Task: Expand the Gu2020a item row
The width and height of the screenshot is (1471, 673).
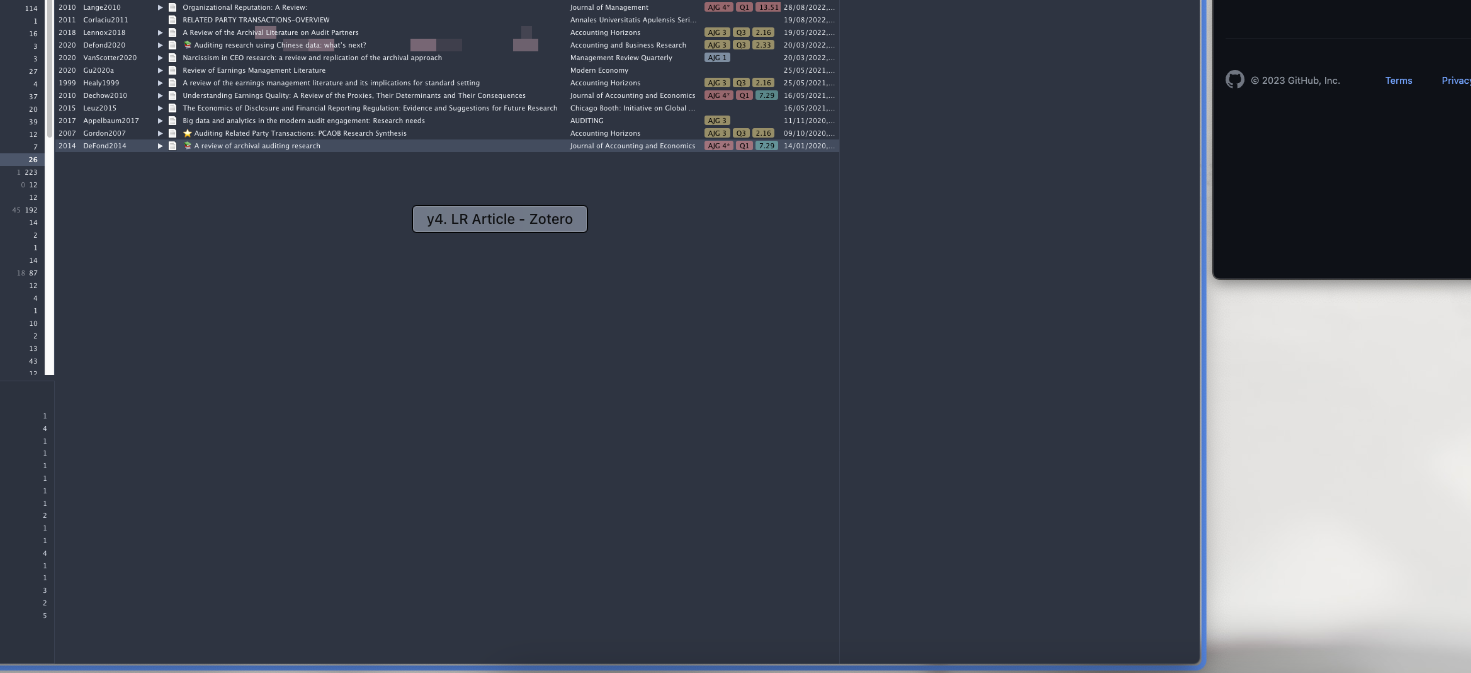Action: tap(160, 70)
